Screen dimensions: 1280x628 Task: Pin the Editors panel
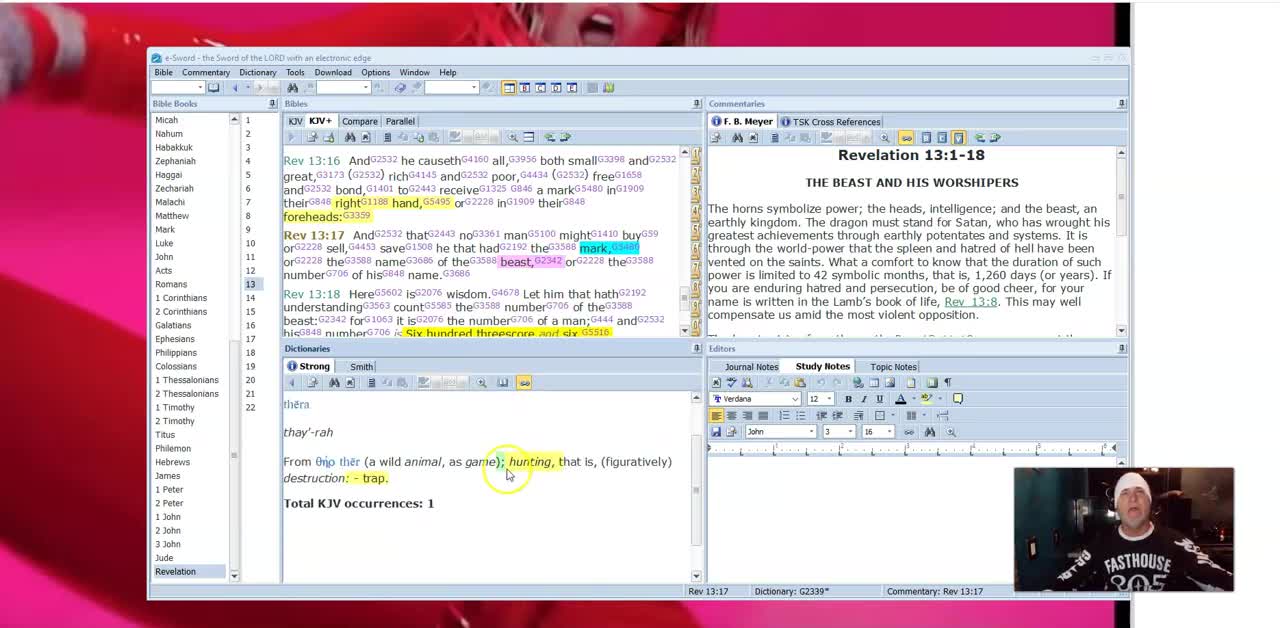click(1121, 349)
